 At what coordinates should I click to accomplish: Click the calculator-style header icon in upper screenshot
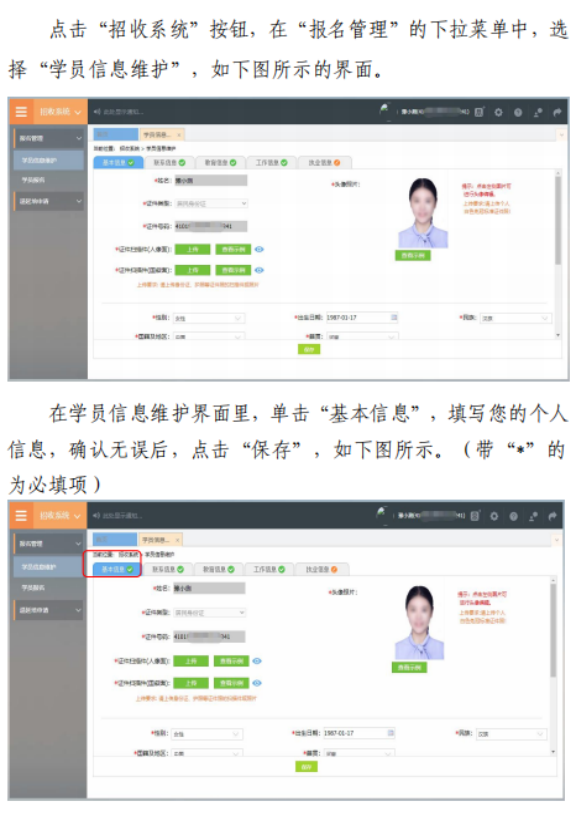click(x=478, y=112)
